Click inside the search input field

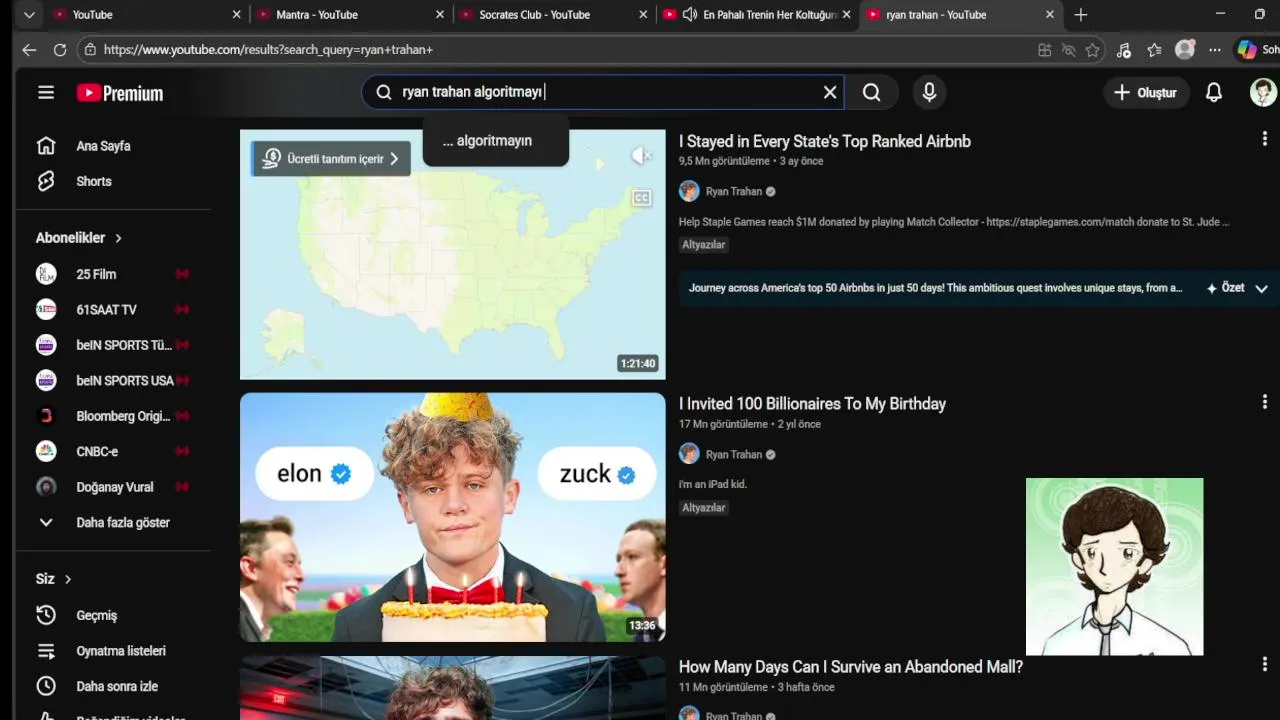coord(603,92)
